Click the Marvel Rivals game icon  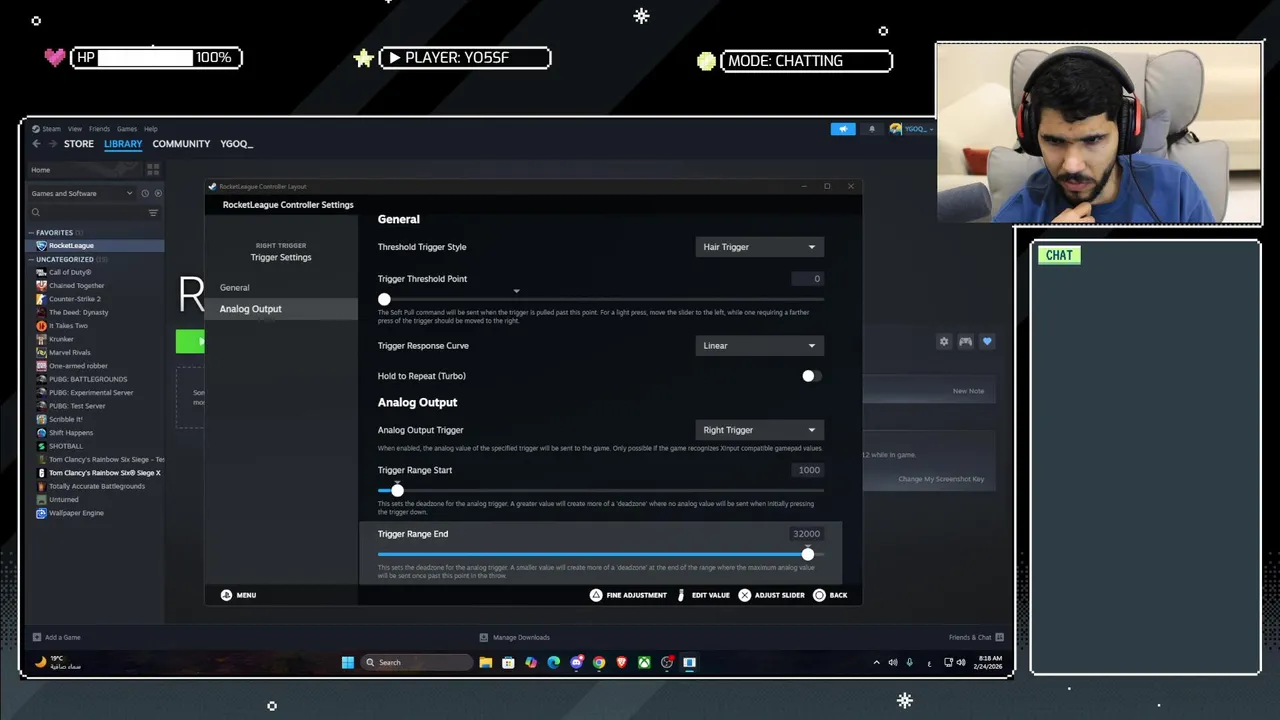(x=41, y=352)
